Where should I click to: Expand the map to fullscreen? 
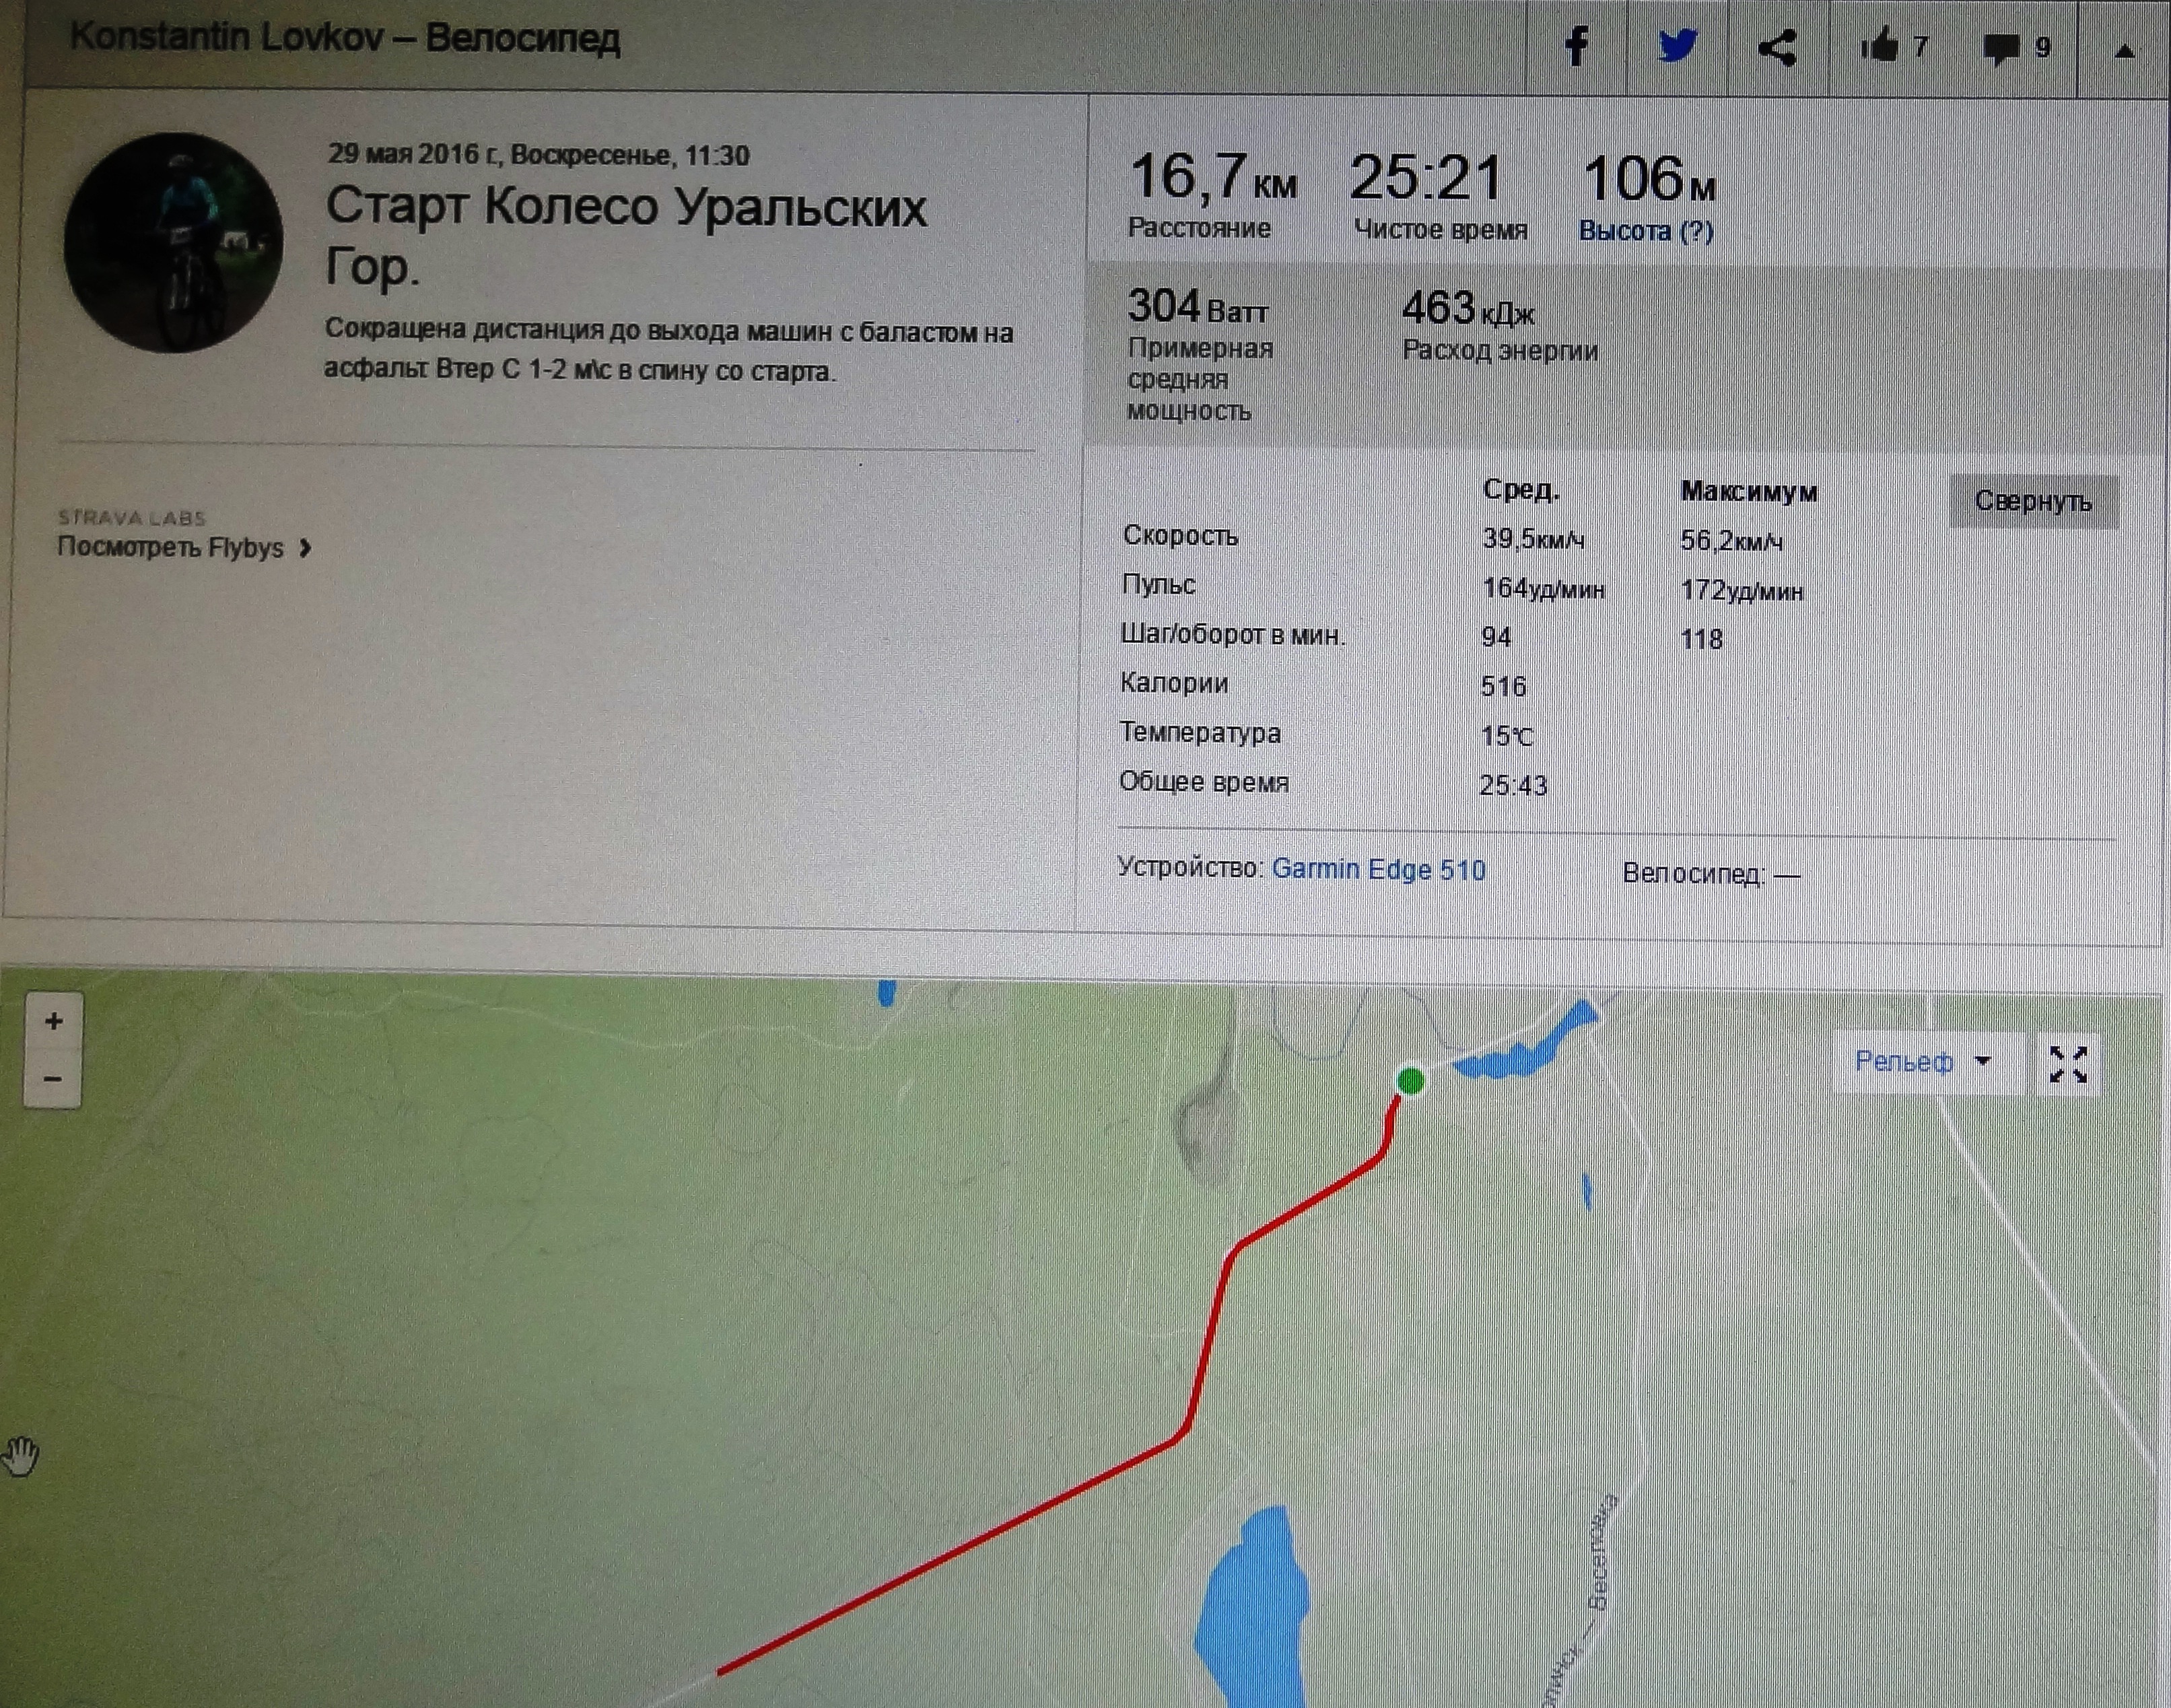click(2067, 1064)
